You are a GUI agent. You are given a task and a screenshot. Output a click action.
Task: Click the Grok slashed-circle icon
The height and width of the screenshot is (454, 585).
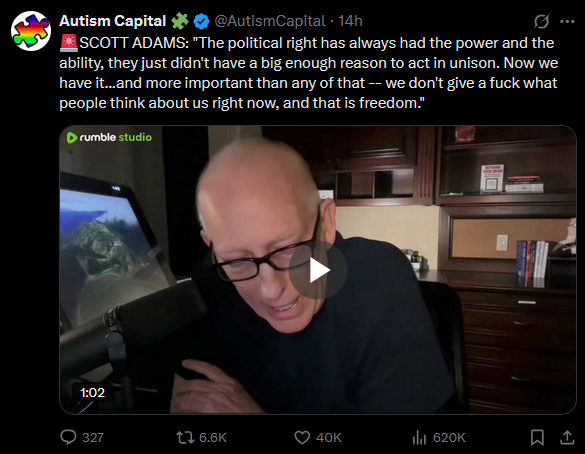[x=541, y=22]
